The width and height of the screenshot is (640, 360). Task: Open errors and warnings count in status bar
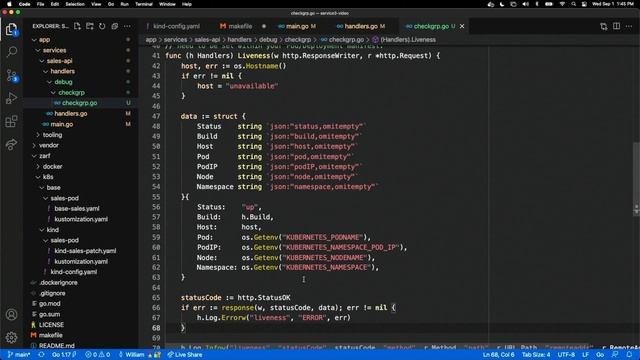coord(98,355)
